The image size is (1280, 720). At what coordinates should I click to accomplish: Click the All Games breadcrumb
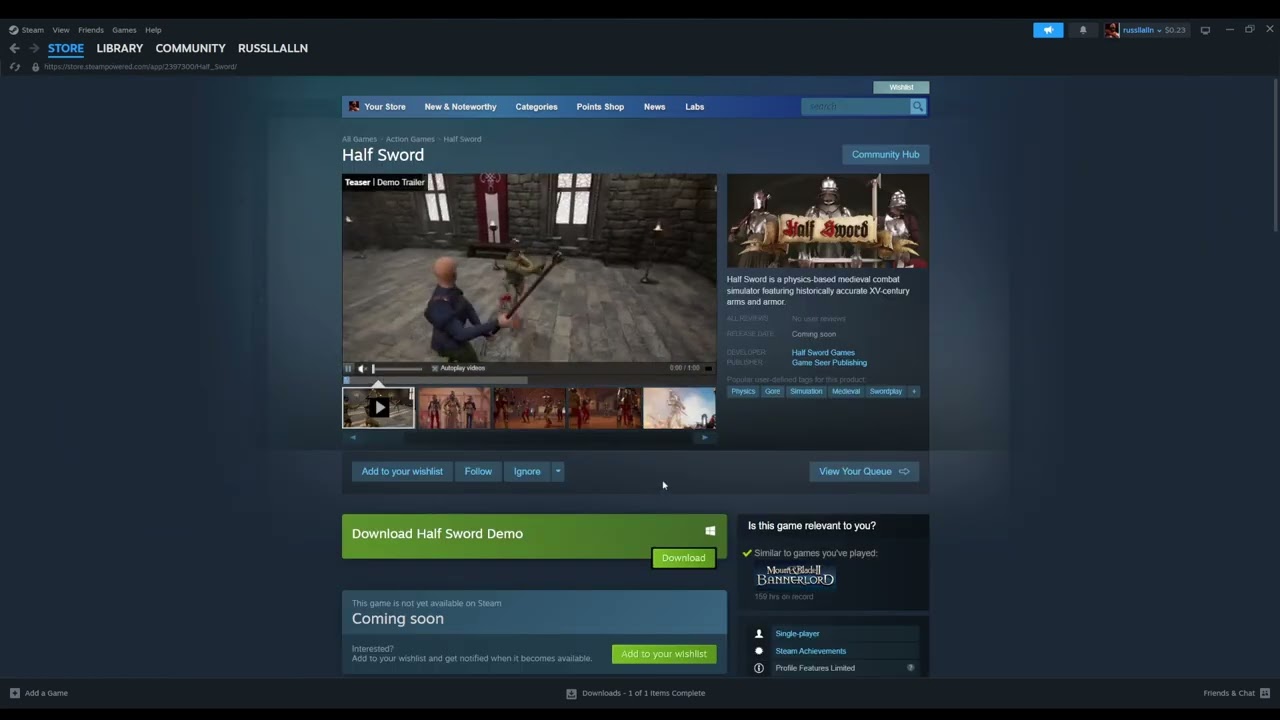coord(359,139)
